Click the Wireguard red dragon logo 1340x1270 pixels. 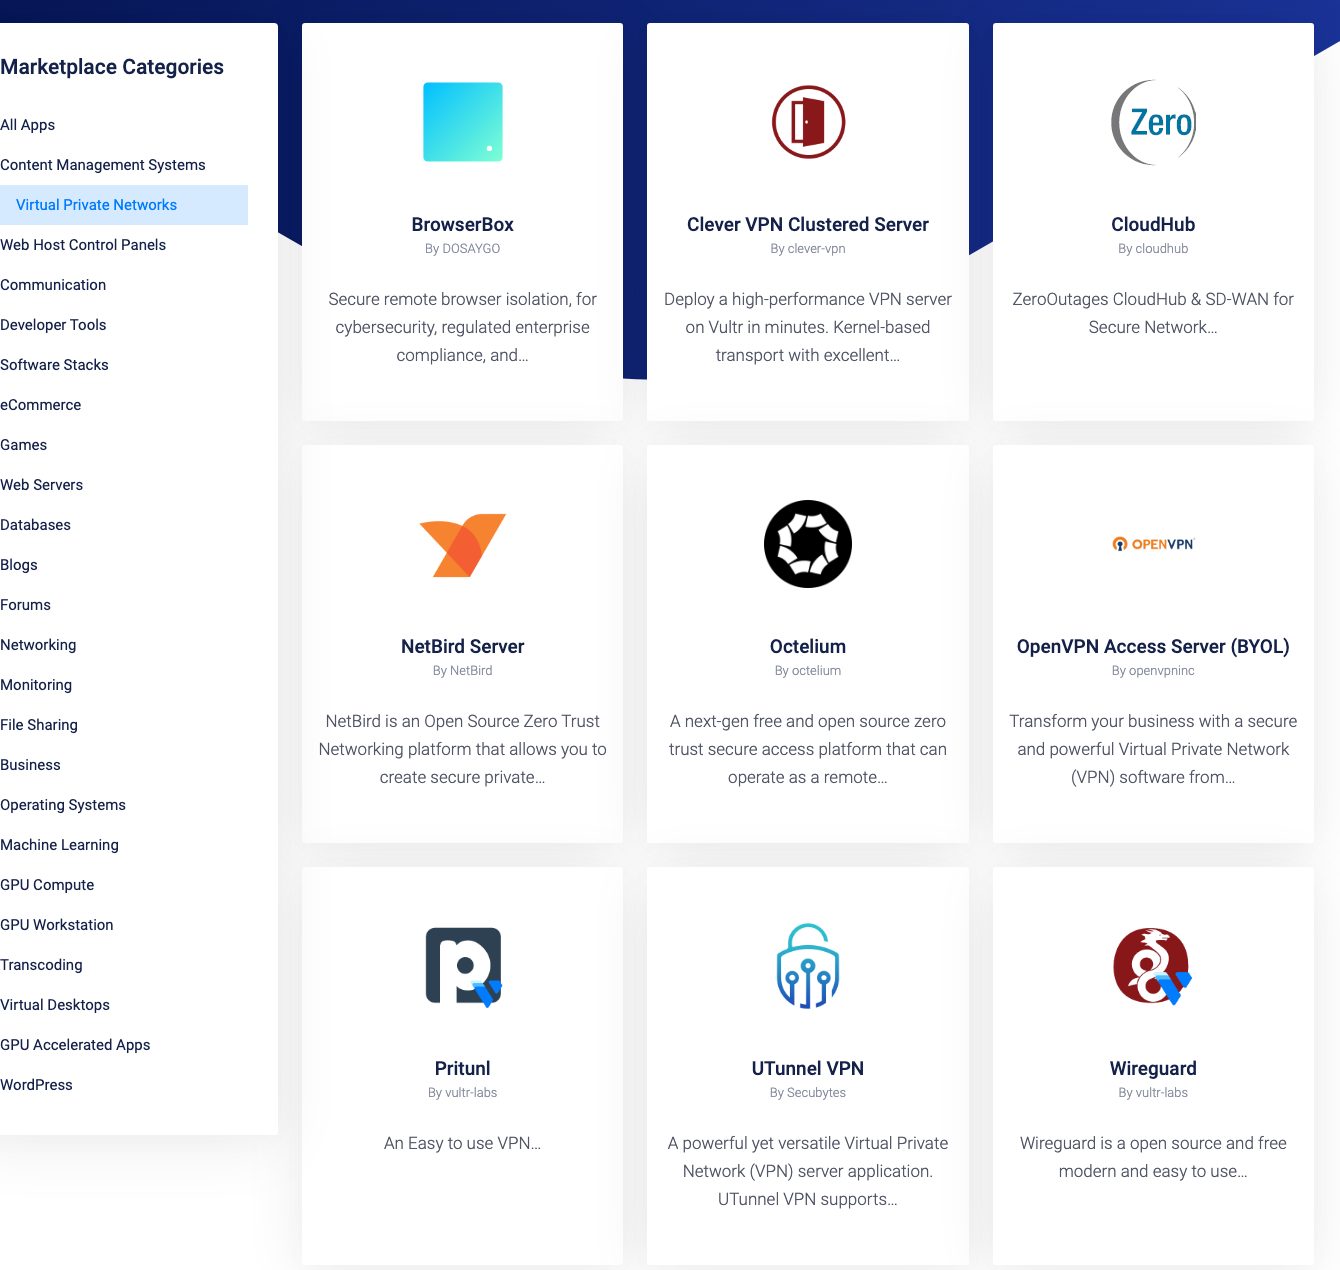click(x=1153, y=966)
